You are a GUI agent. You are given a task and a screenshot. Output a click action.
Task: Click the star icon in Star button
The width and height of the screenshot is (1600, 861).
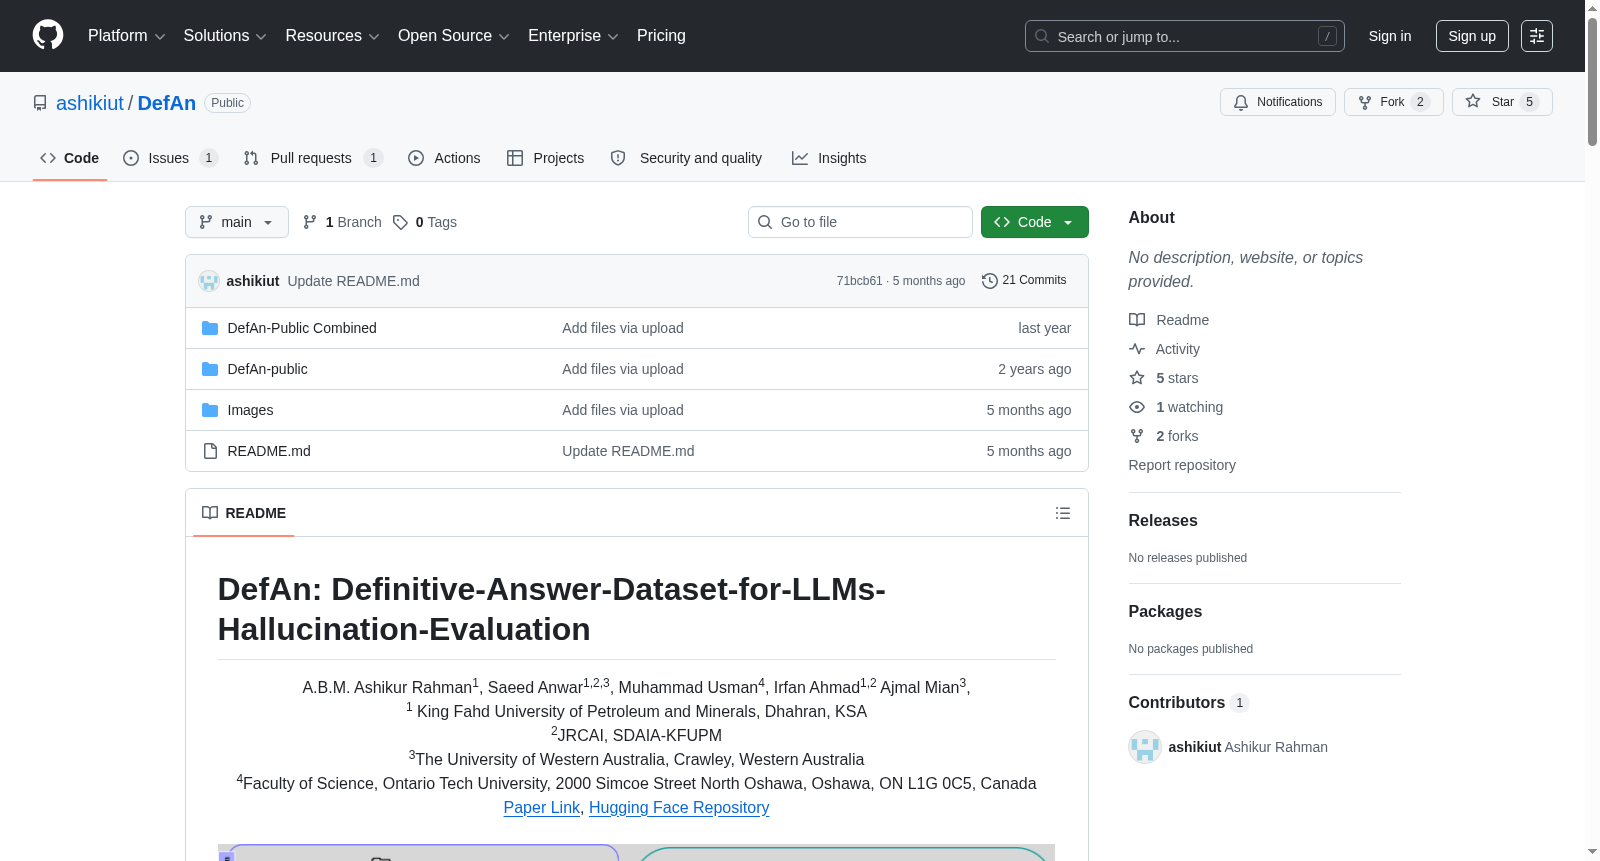[x=1473, y=102]
